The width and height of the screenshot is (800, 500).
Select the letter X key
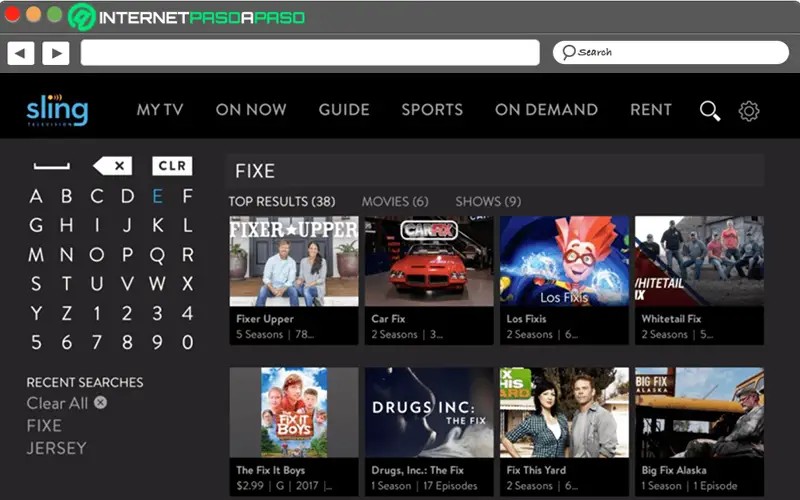tap(188, 284)
